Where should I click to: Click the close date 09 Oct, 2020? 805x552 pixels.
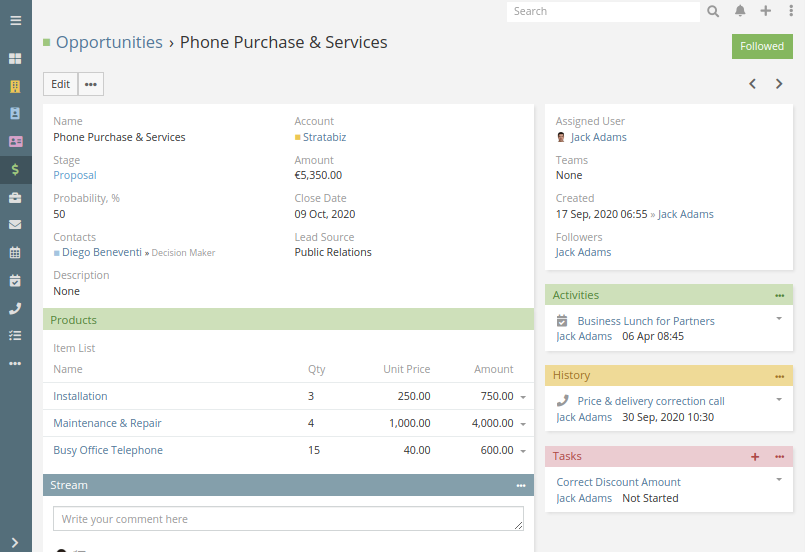point(325,214)
